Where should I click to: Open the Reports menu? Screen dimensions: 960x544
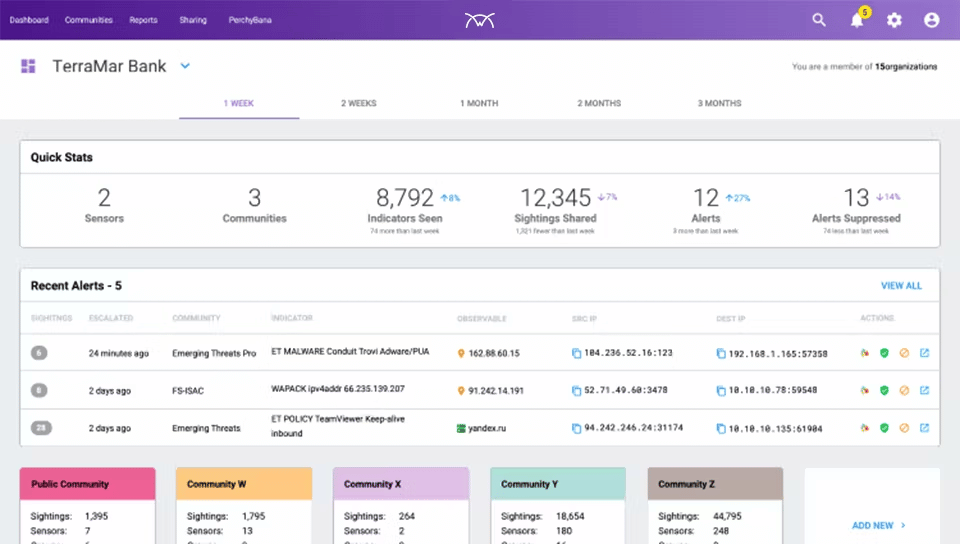[143, 20]
